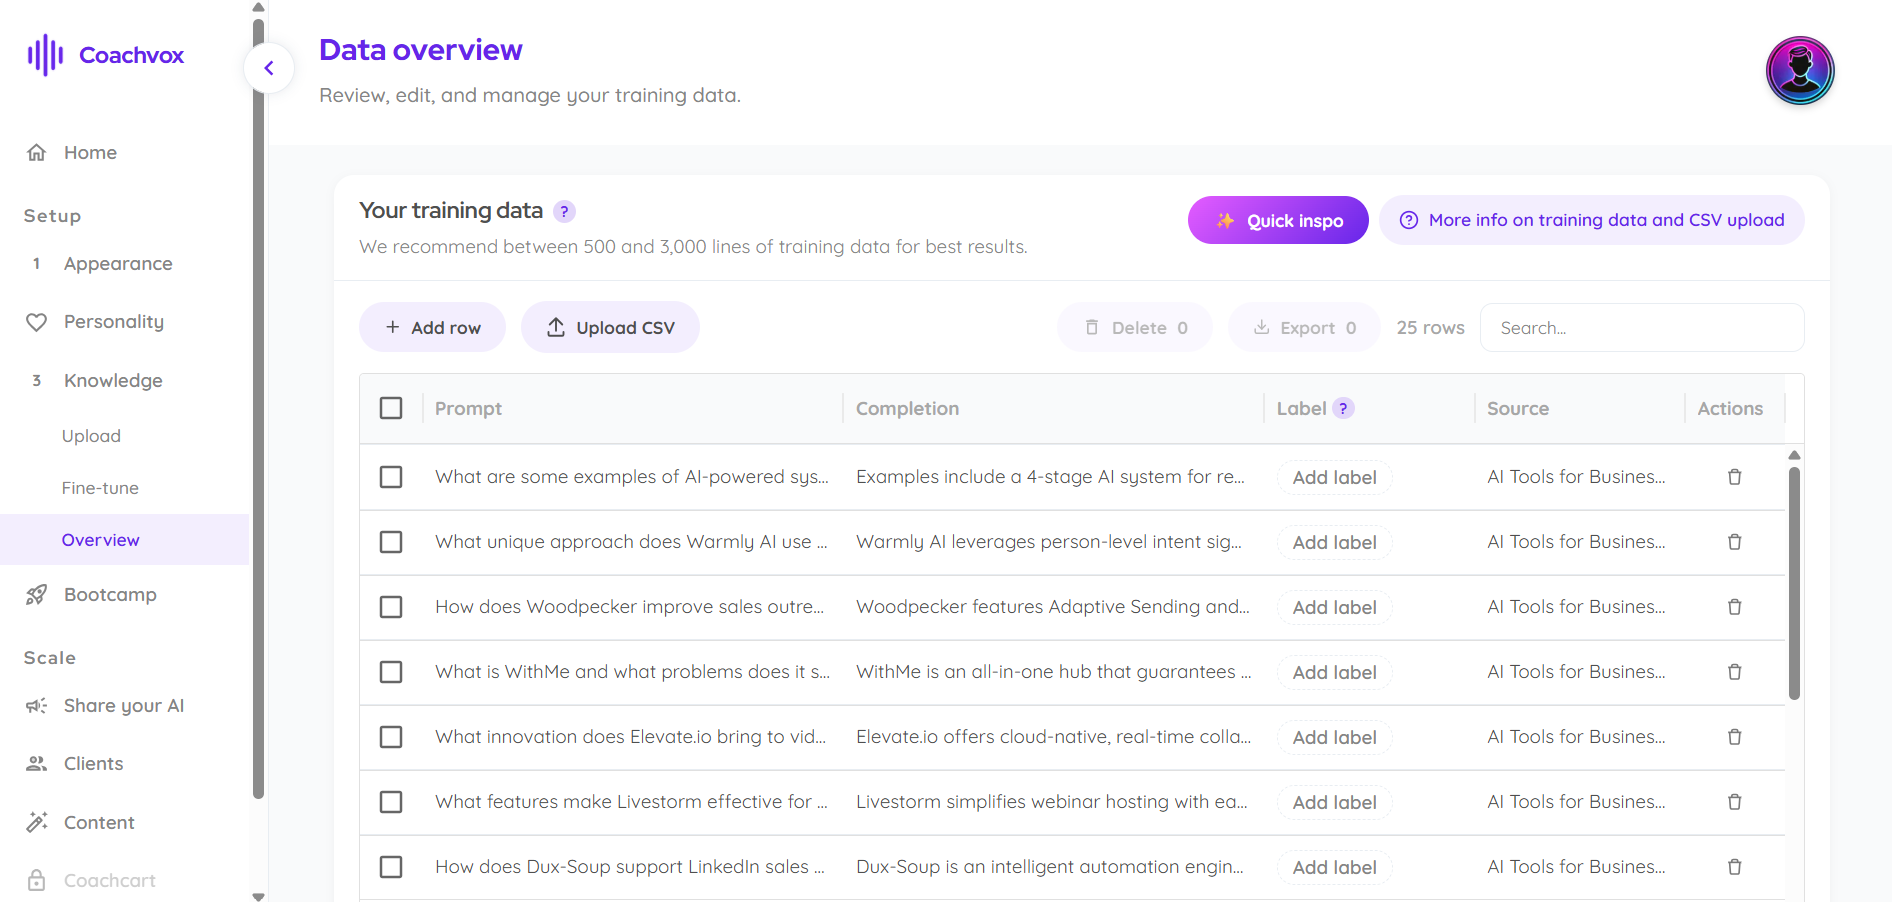
Task: Add label to Livestorm row
Action: pos(1334,802)
